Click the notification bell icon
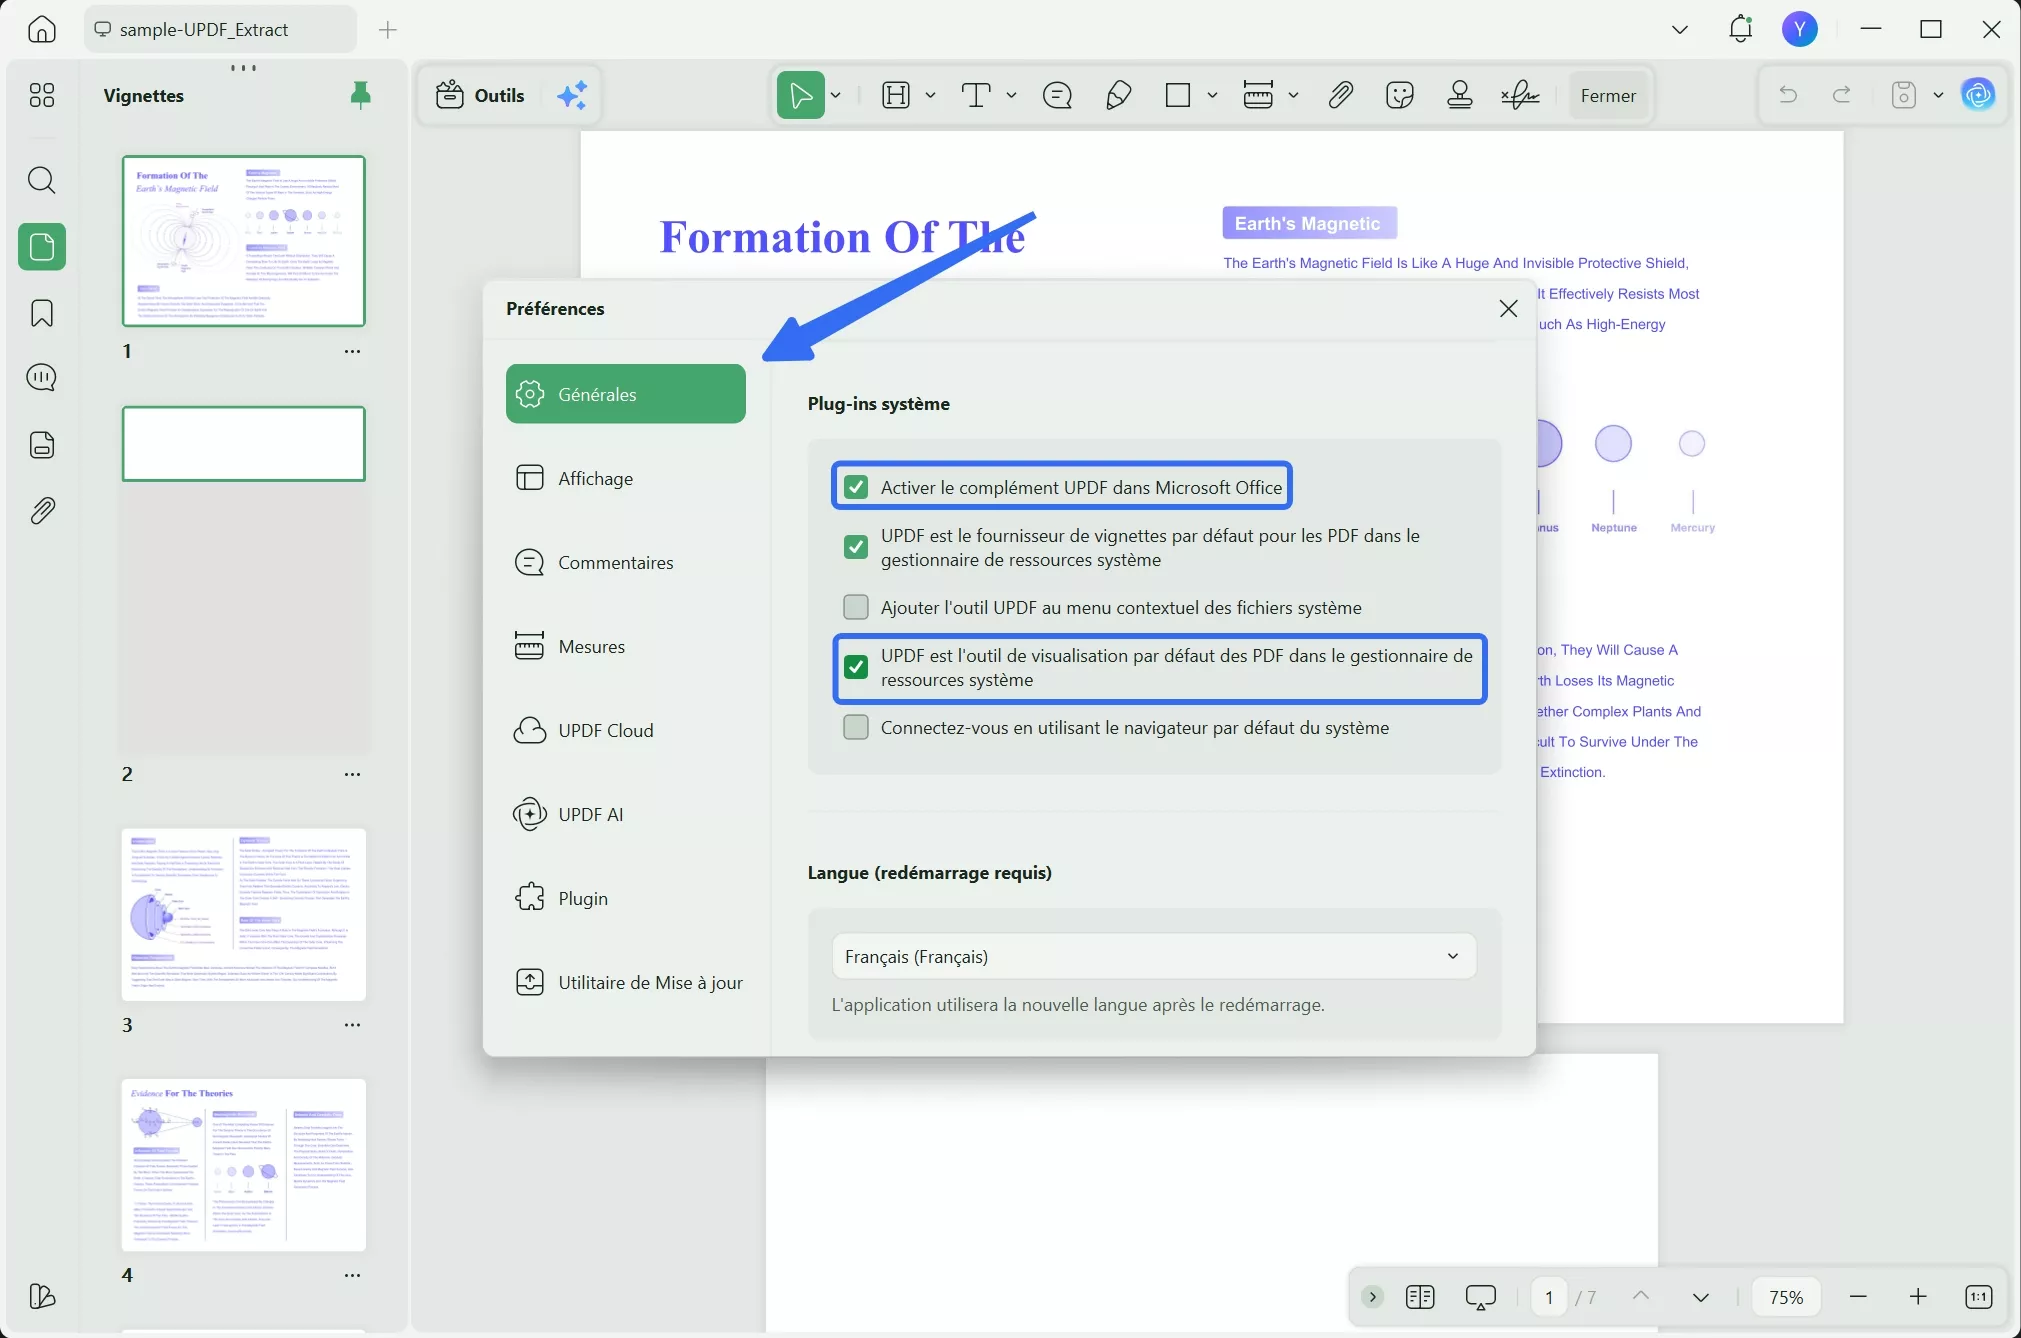 point(1740,29)
